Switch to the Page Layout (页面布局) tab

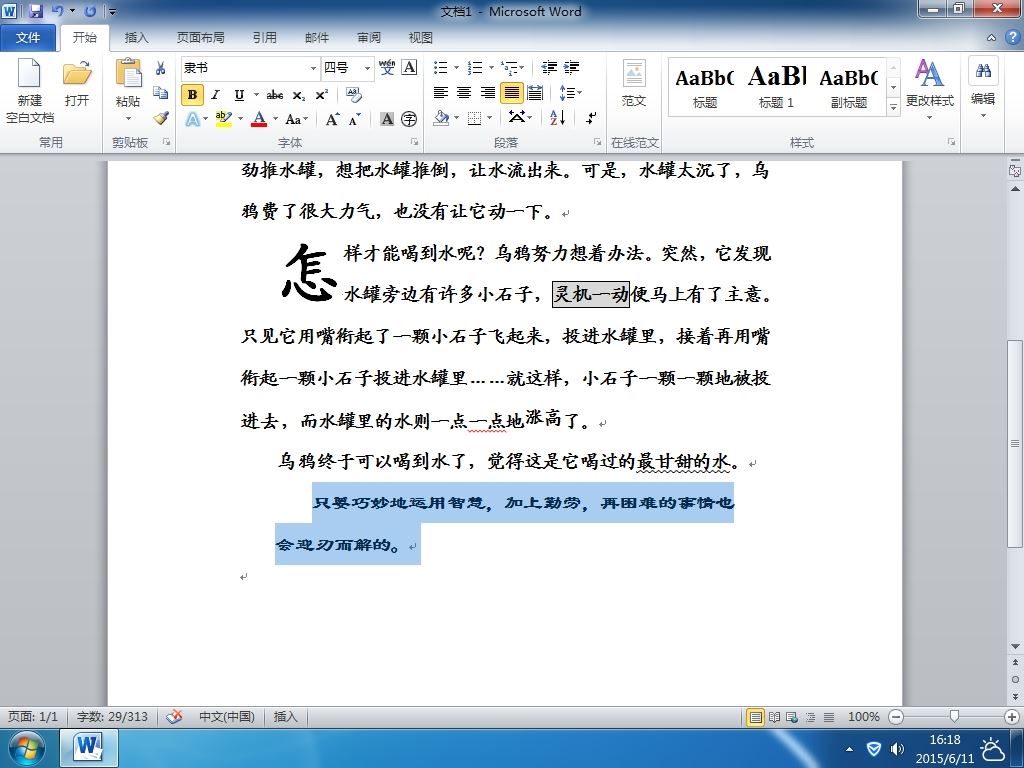(200, 38)
